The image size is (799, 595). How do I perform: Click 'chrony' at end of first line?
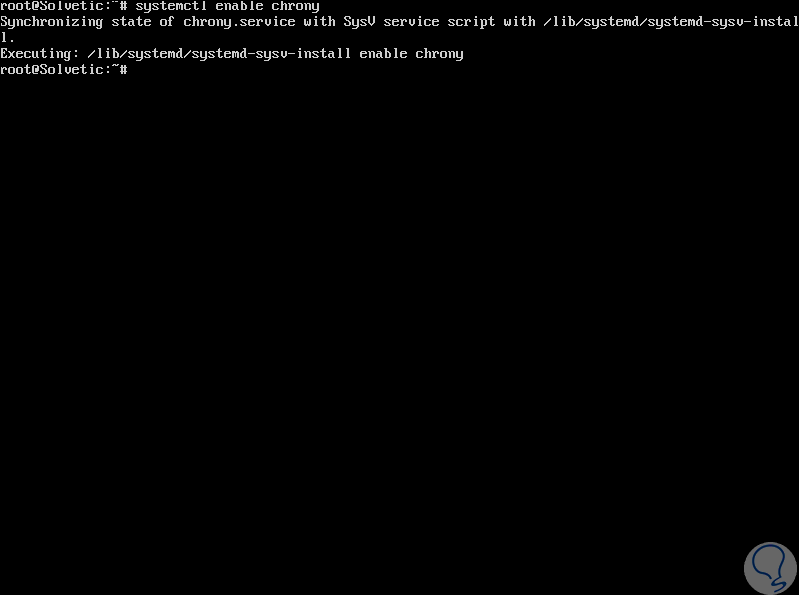(x=296, y=6)
